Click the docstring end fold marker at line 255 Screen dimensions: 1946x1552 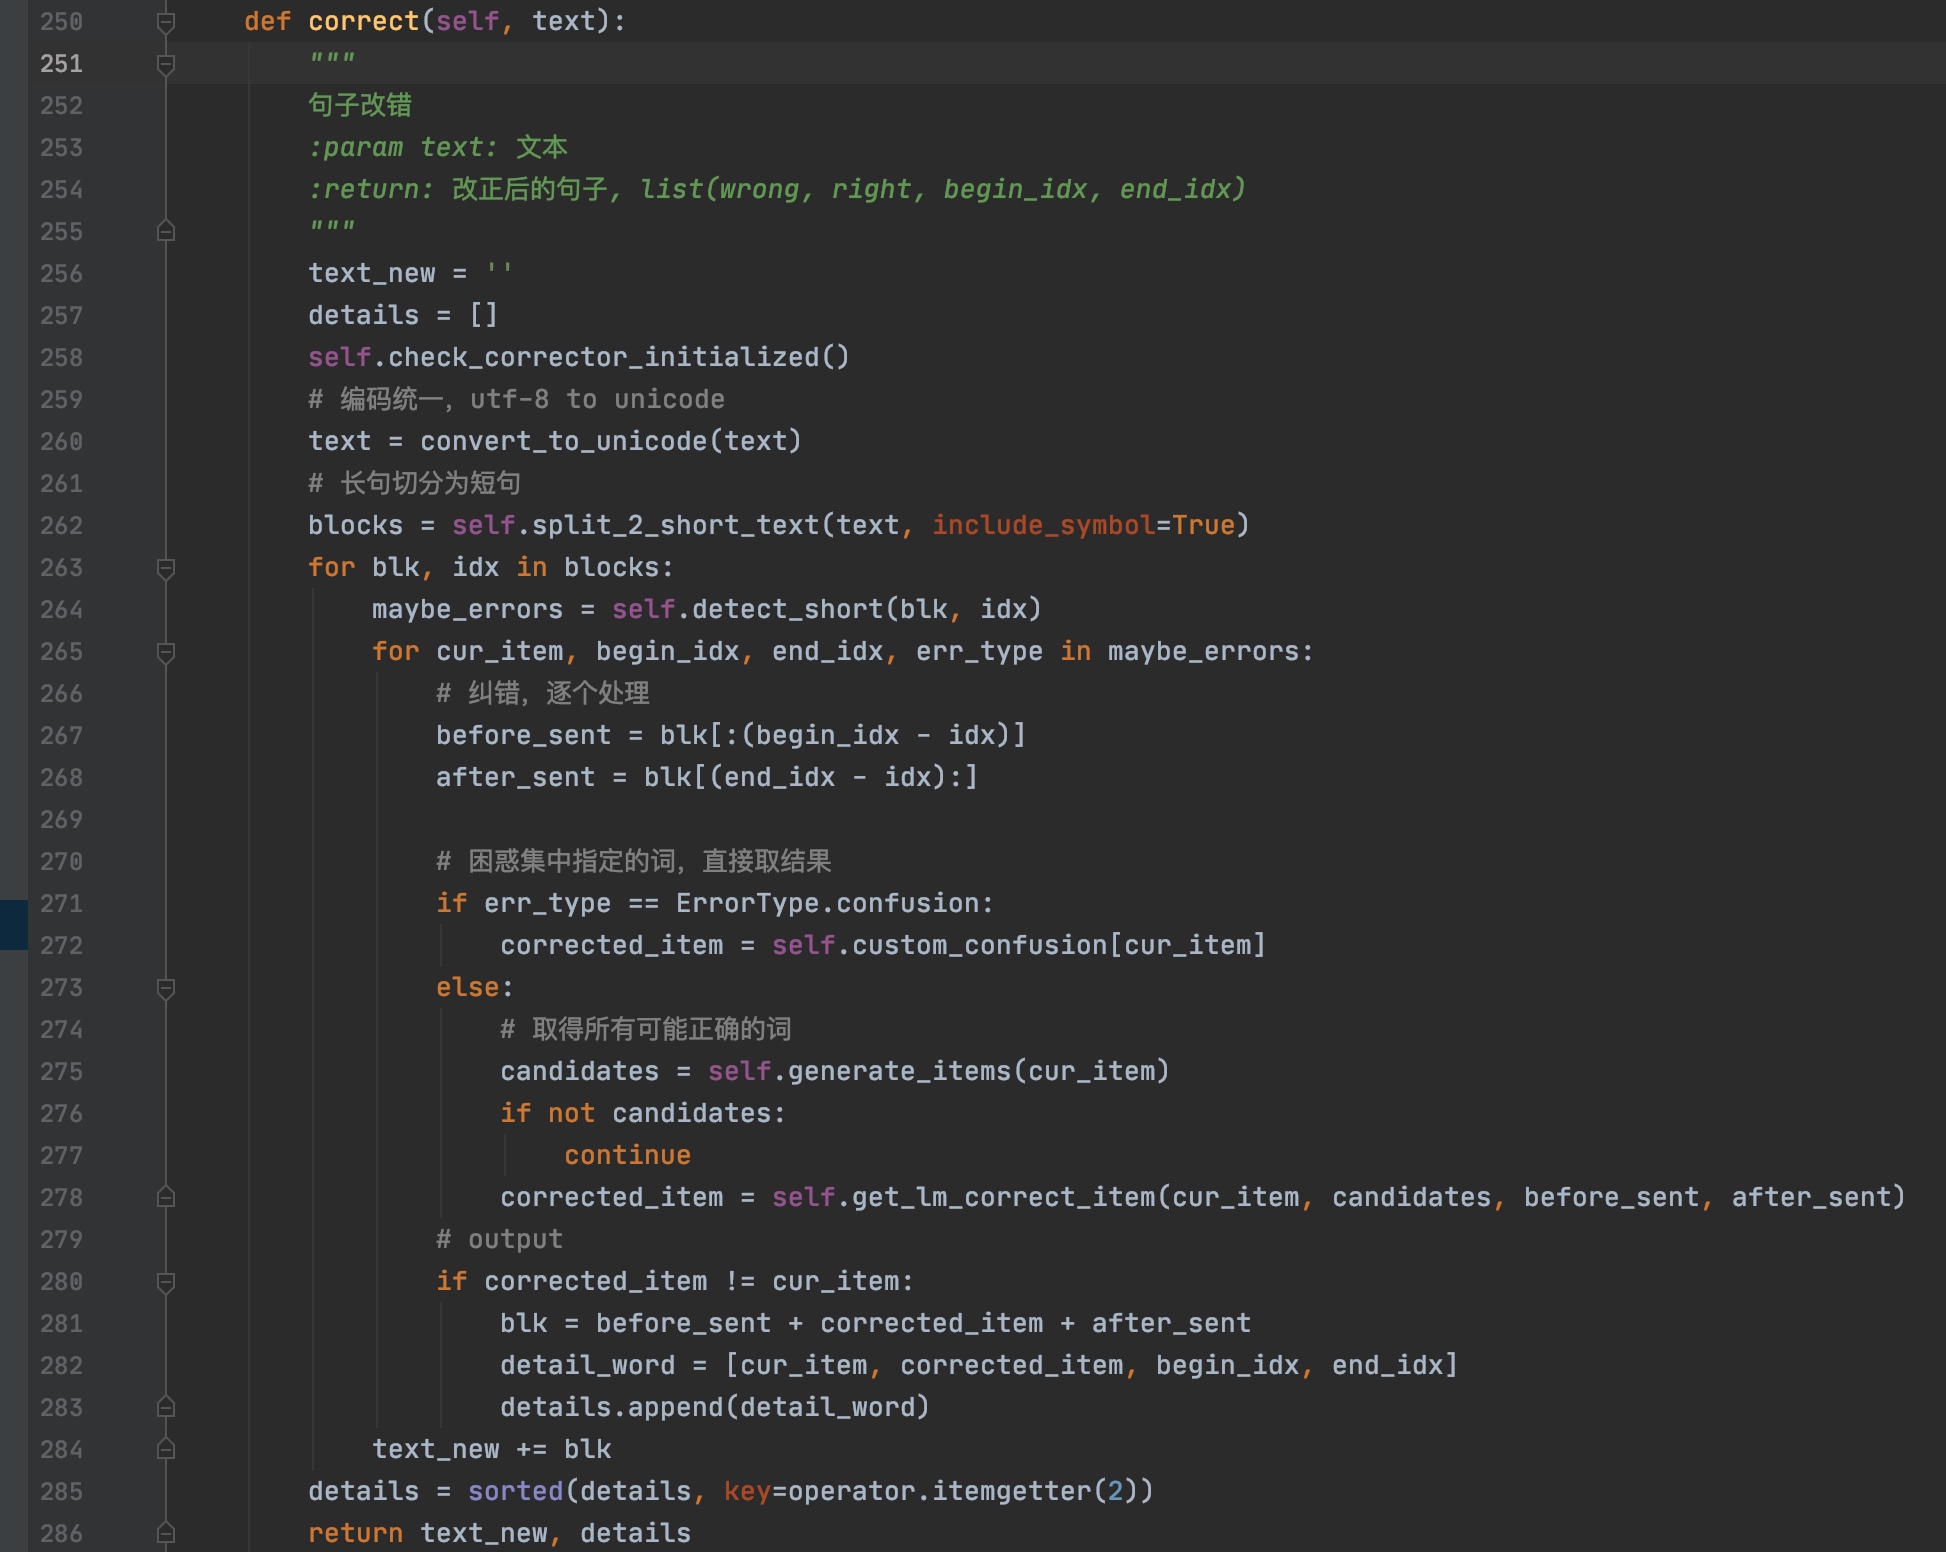tap(166, 231)
